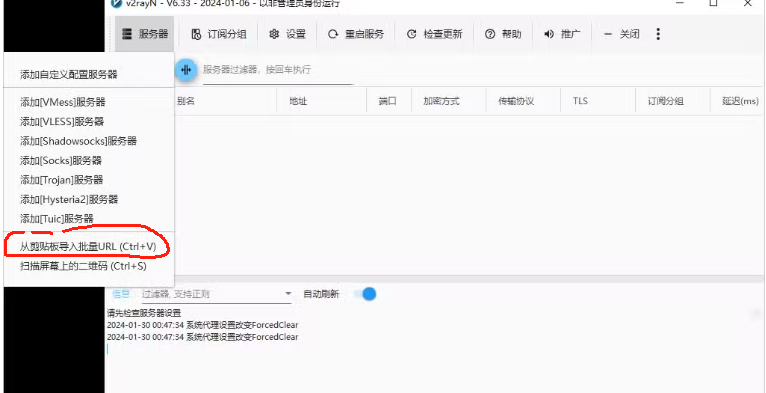
Task: Open 订阅分组 subscription group menu
Action: pyautogui.click(x=218, y=34)
